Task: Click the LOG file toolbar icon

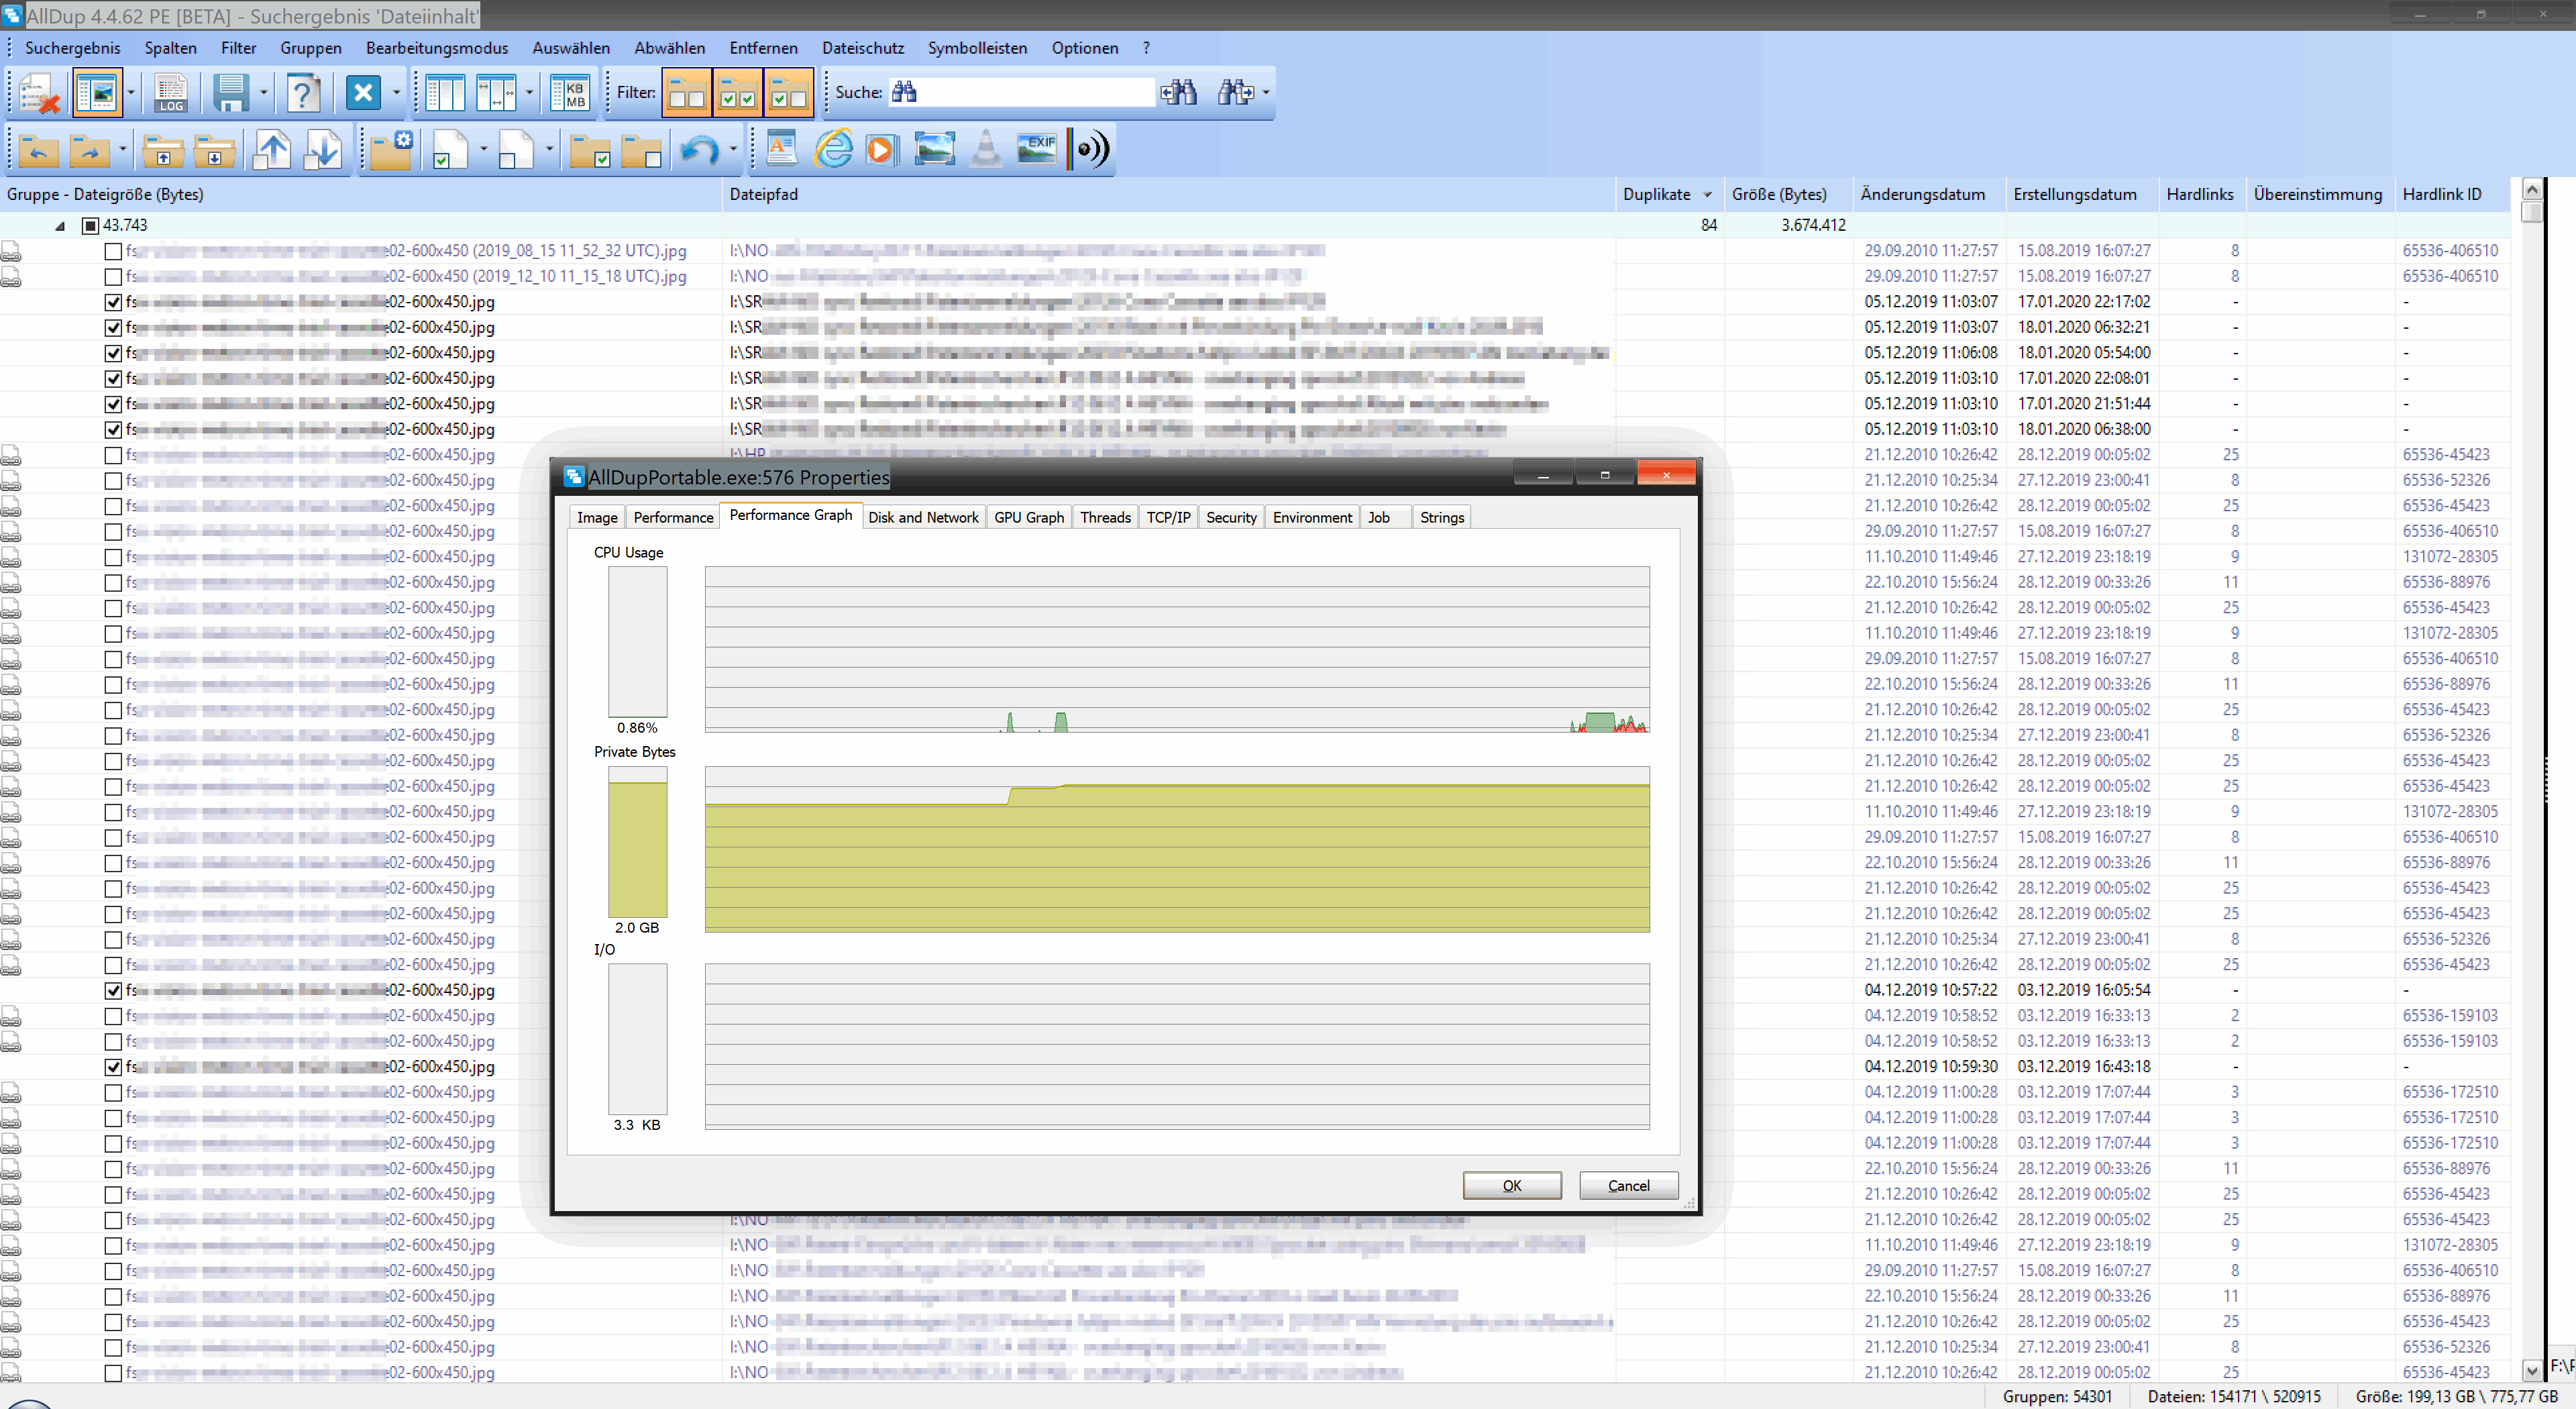Action: [x=171, y=93]
